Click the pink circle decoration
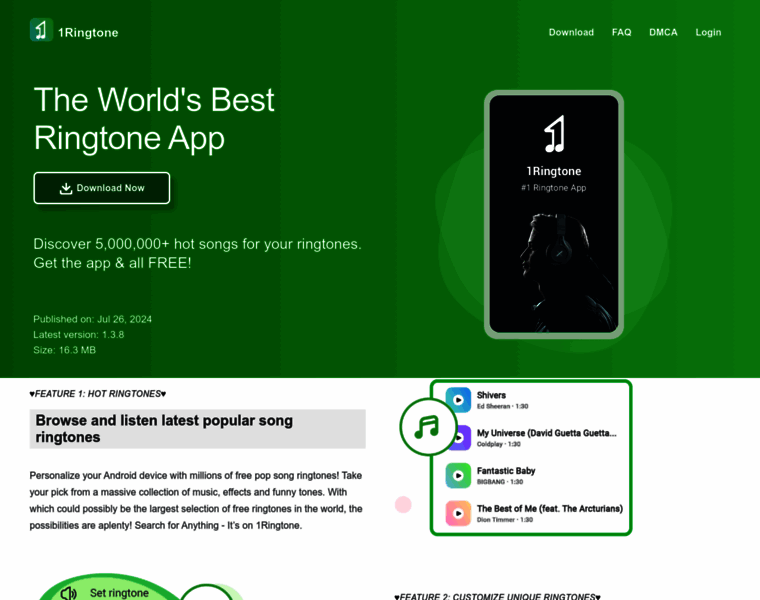Viewport: 760px width, 600px height. (403, 505)
